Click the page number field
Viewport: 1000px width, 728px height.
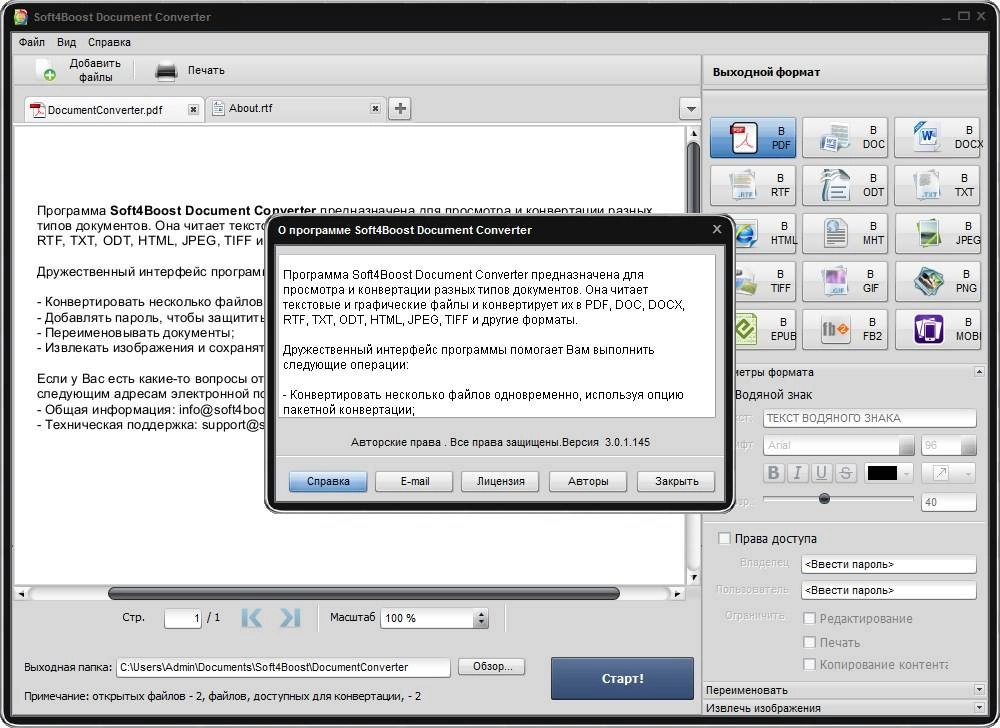(x=182, y=618)
